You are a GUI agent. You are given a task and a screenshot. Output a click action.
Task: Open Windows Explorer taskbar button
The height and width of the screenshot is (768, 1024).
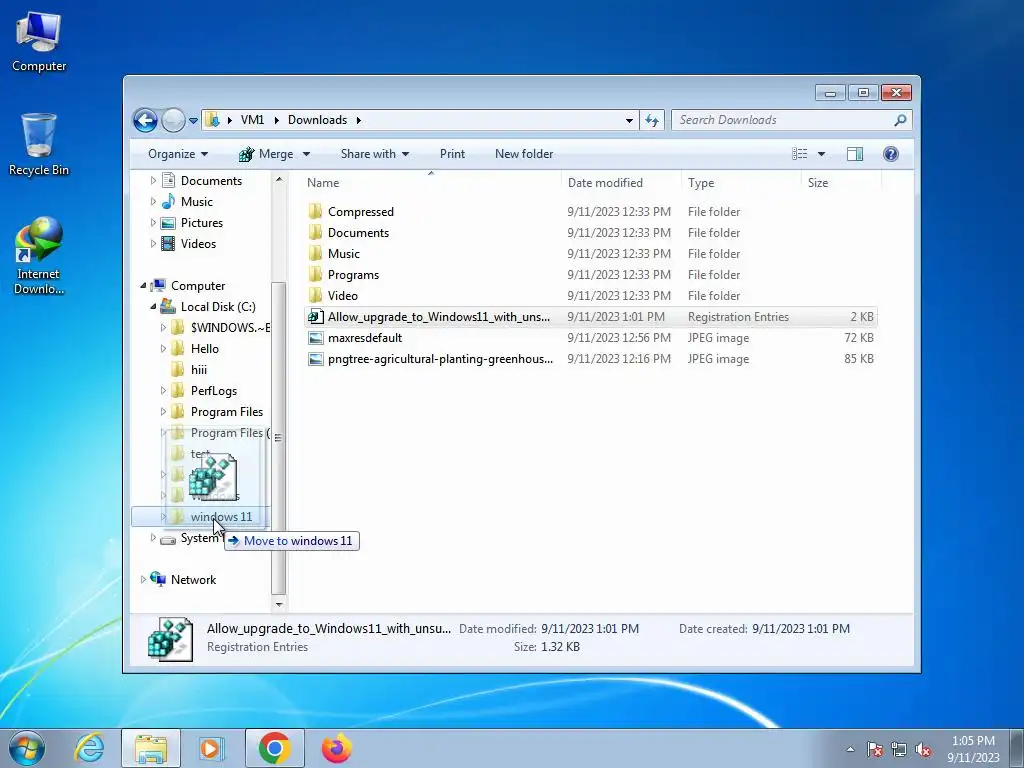point(151,748)
